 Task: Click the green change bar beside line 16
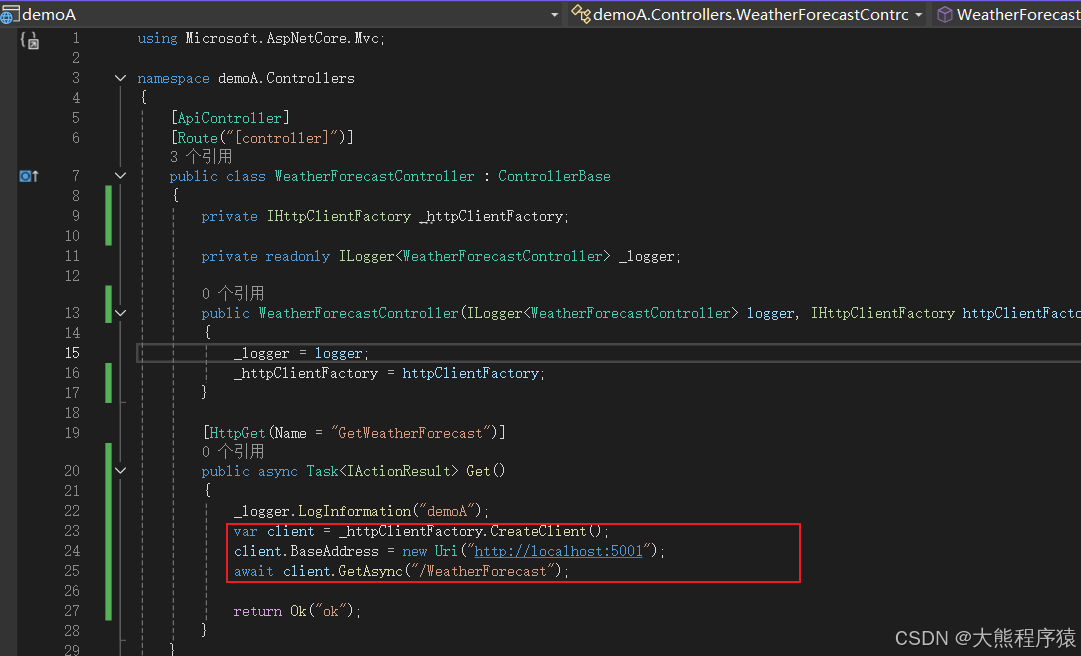tap(108, 372)
